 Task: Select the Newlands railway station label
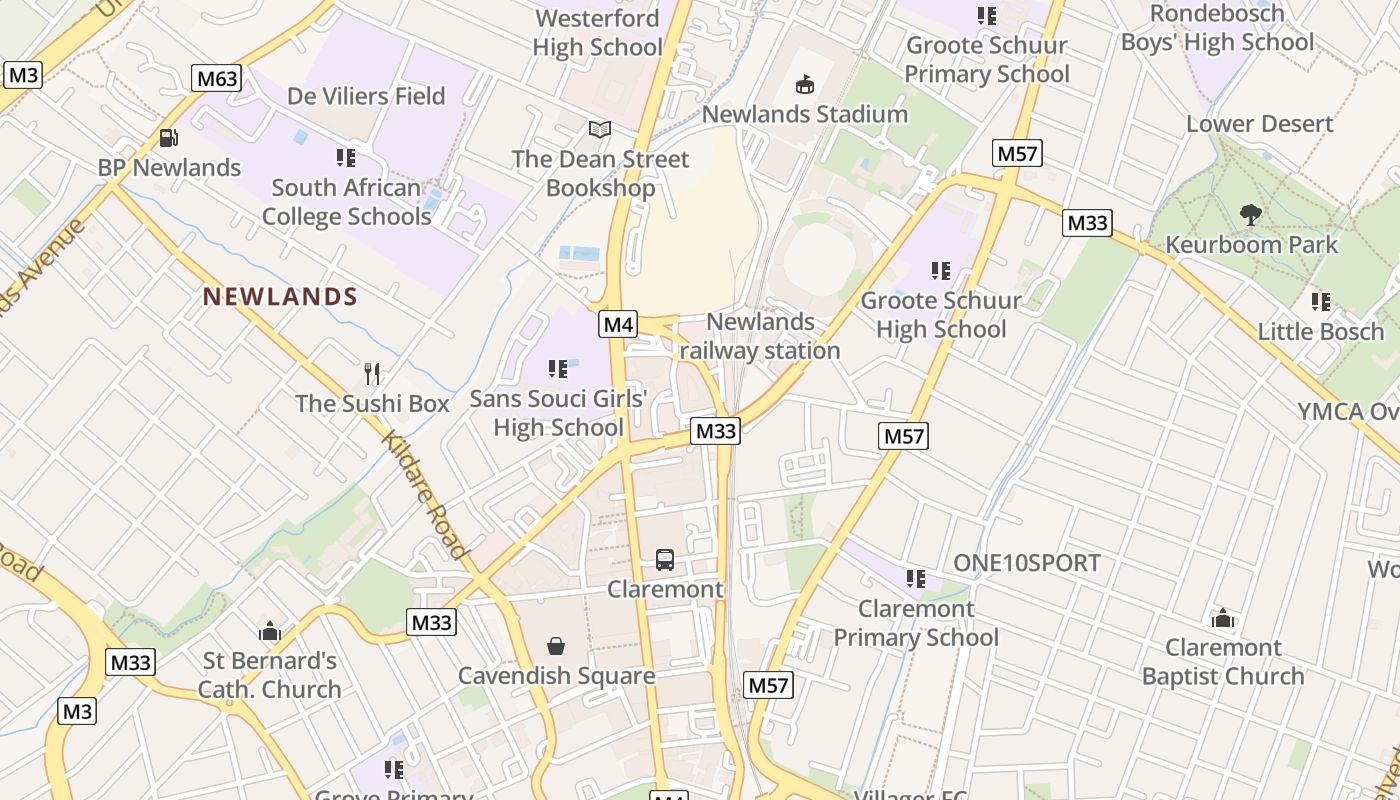click(760, 336)
